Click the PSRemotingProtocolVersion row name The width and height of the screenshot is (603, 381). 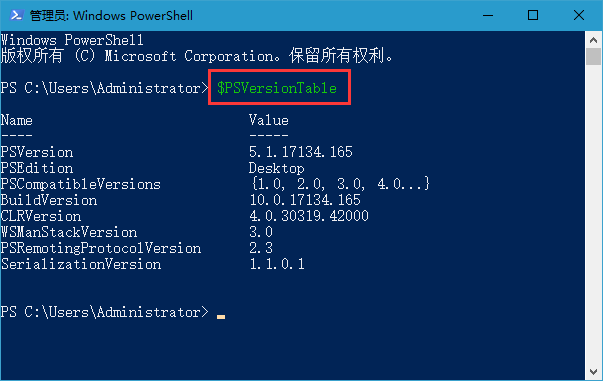coord(101,248)
